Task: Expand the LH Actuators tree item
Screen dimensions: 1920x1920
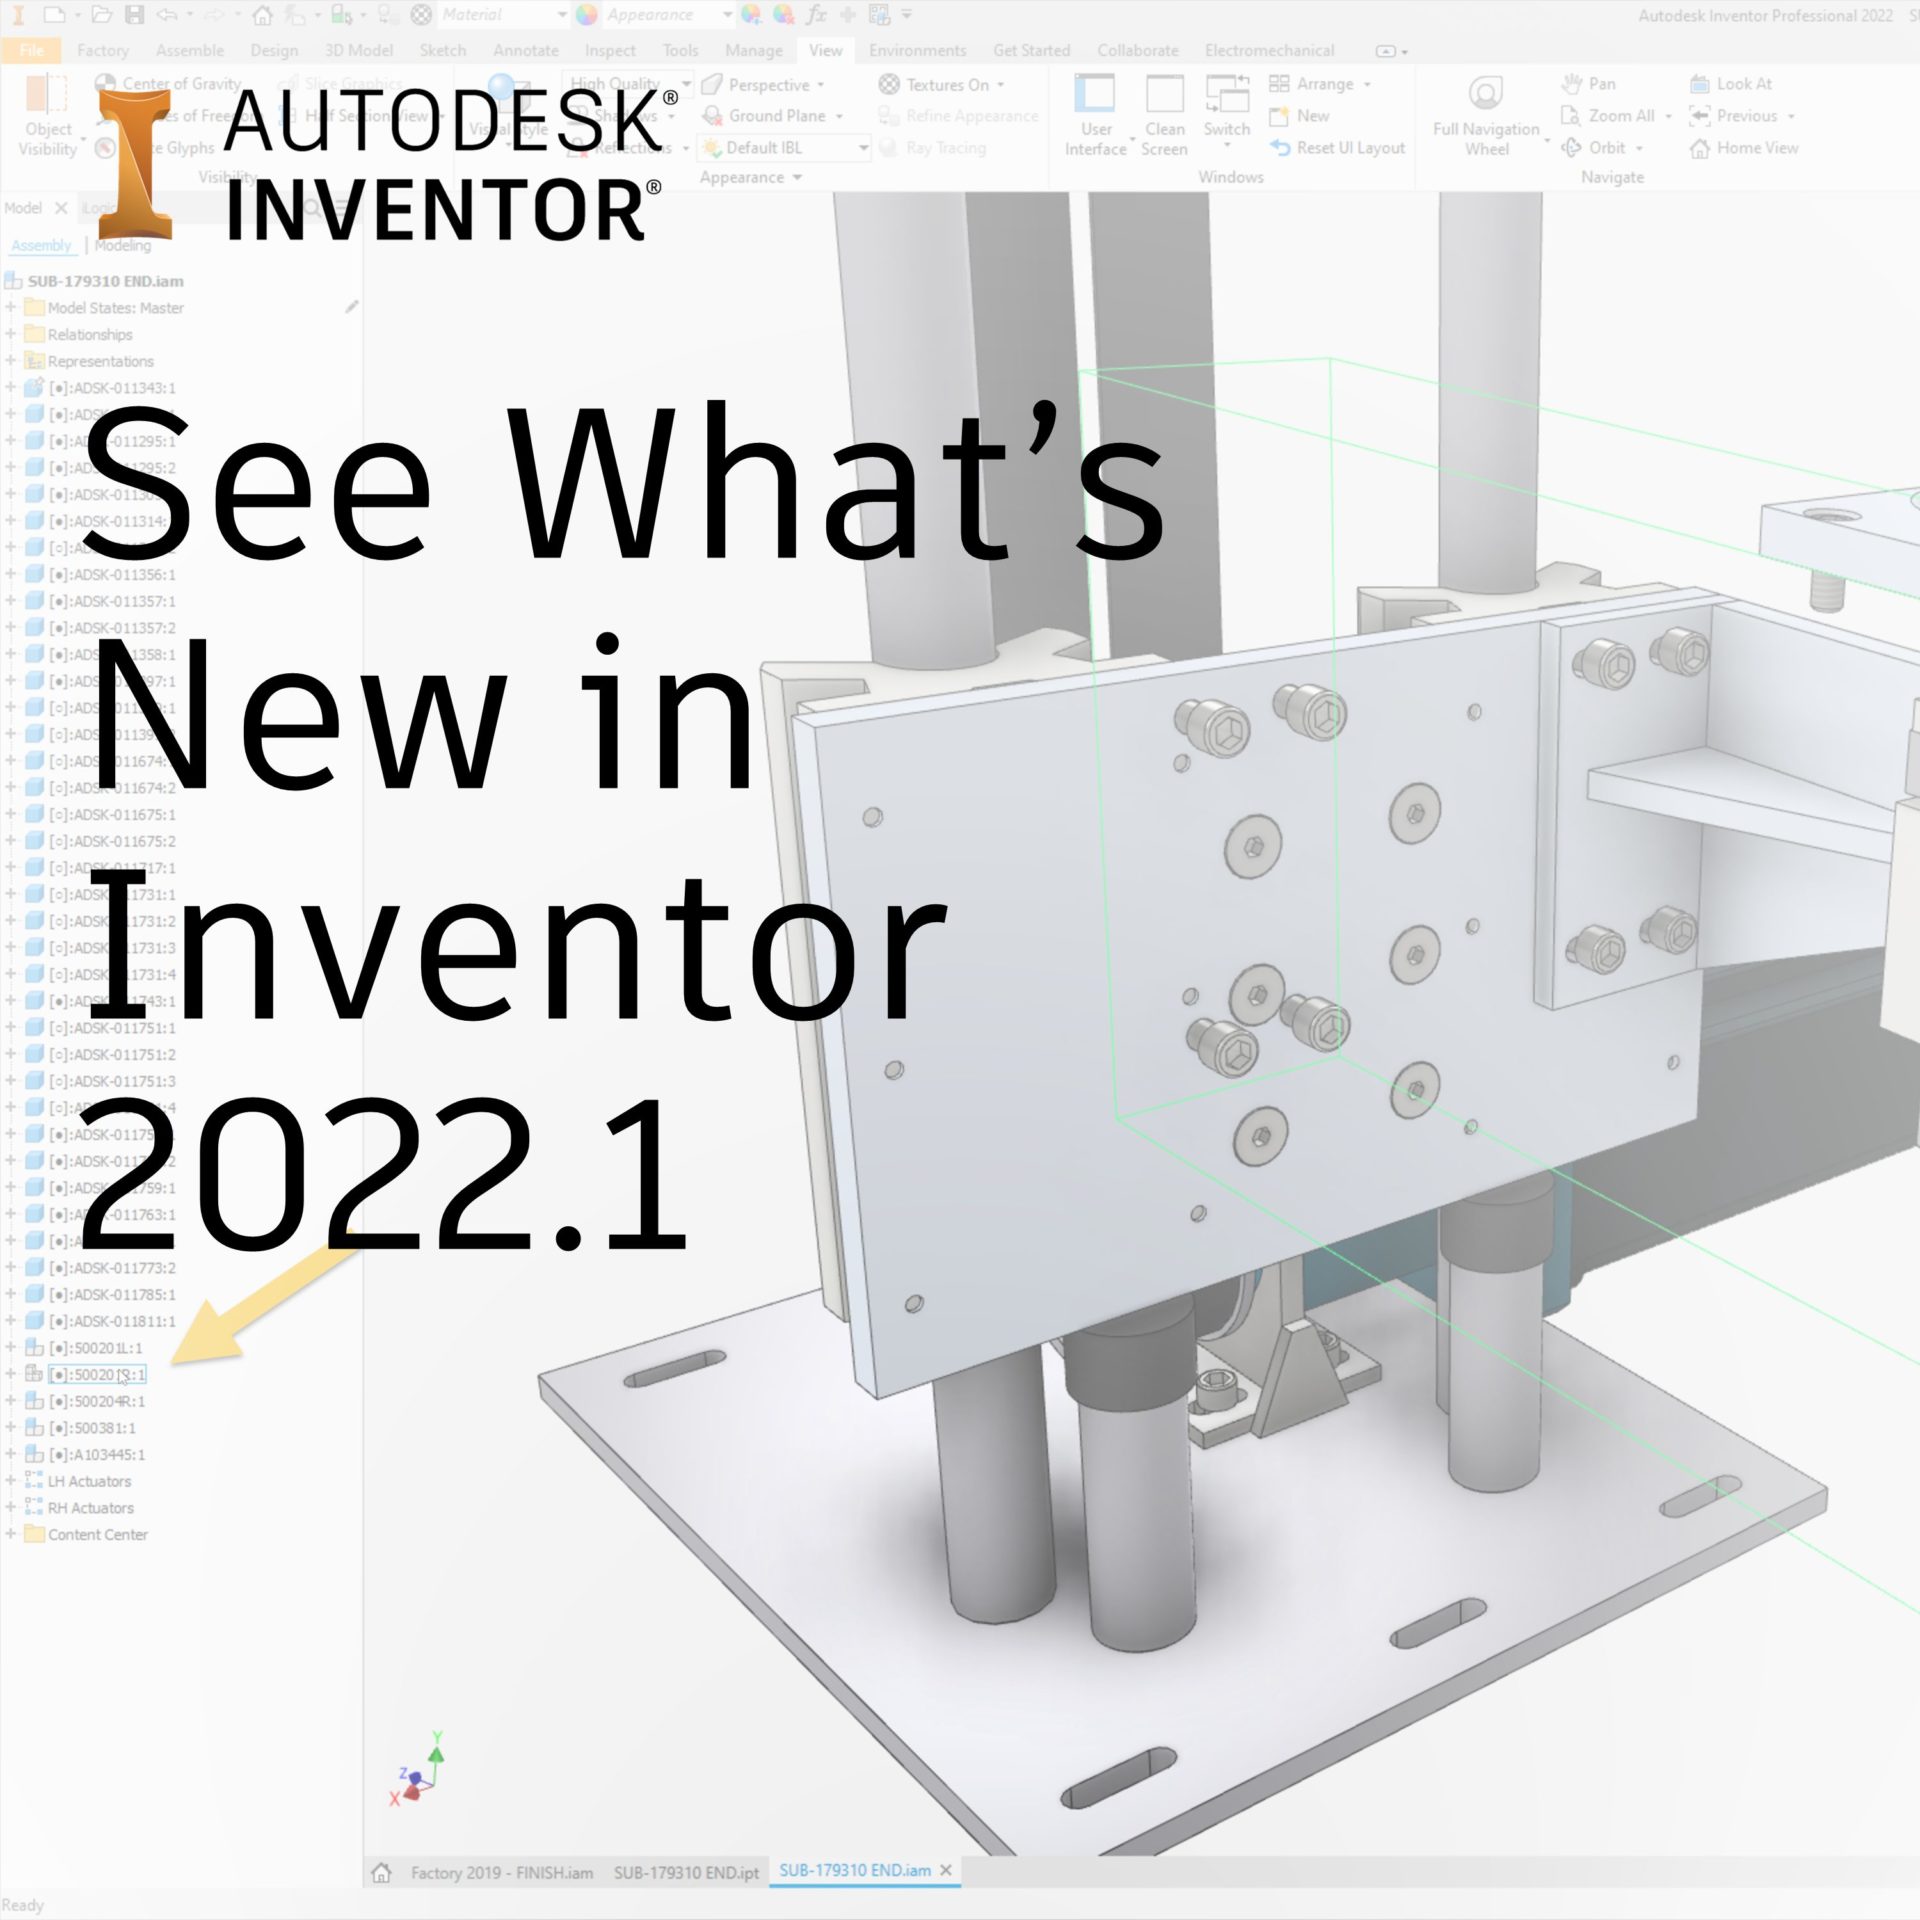Action: click(x=9, y=1482)
